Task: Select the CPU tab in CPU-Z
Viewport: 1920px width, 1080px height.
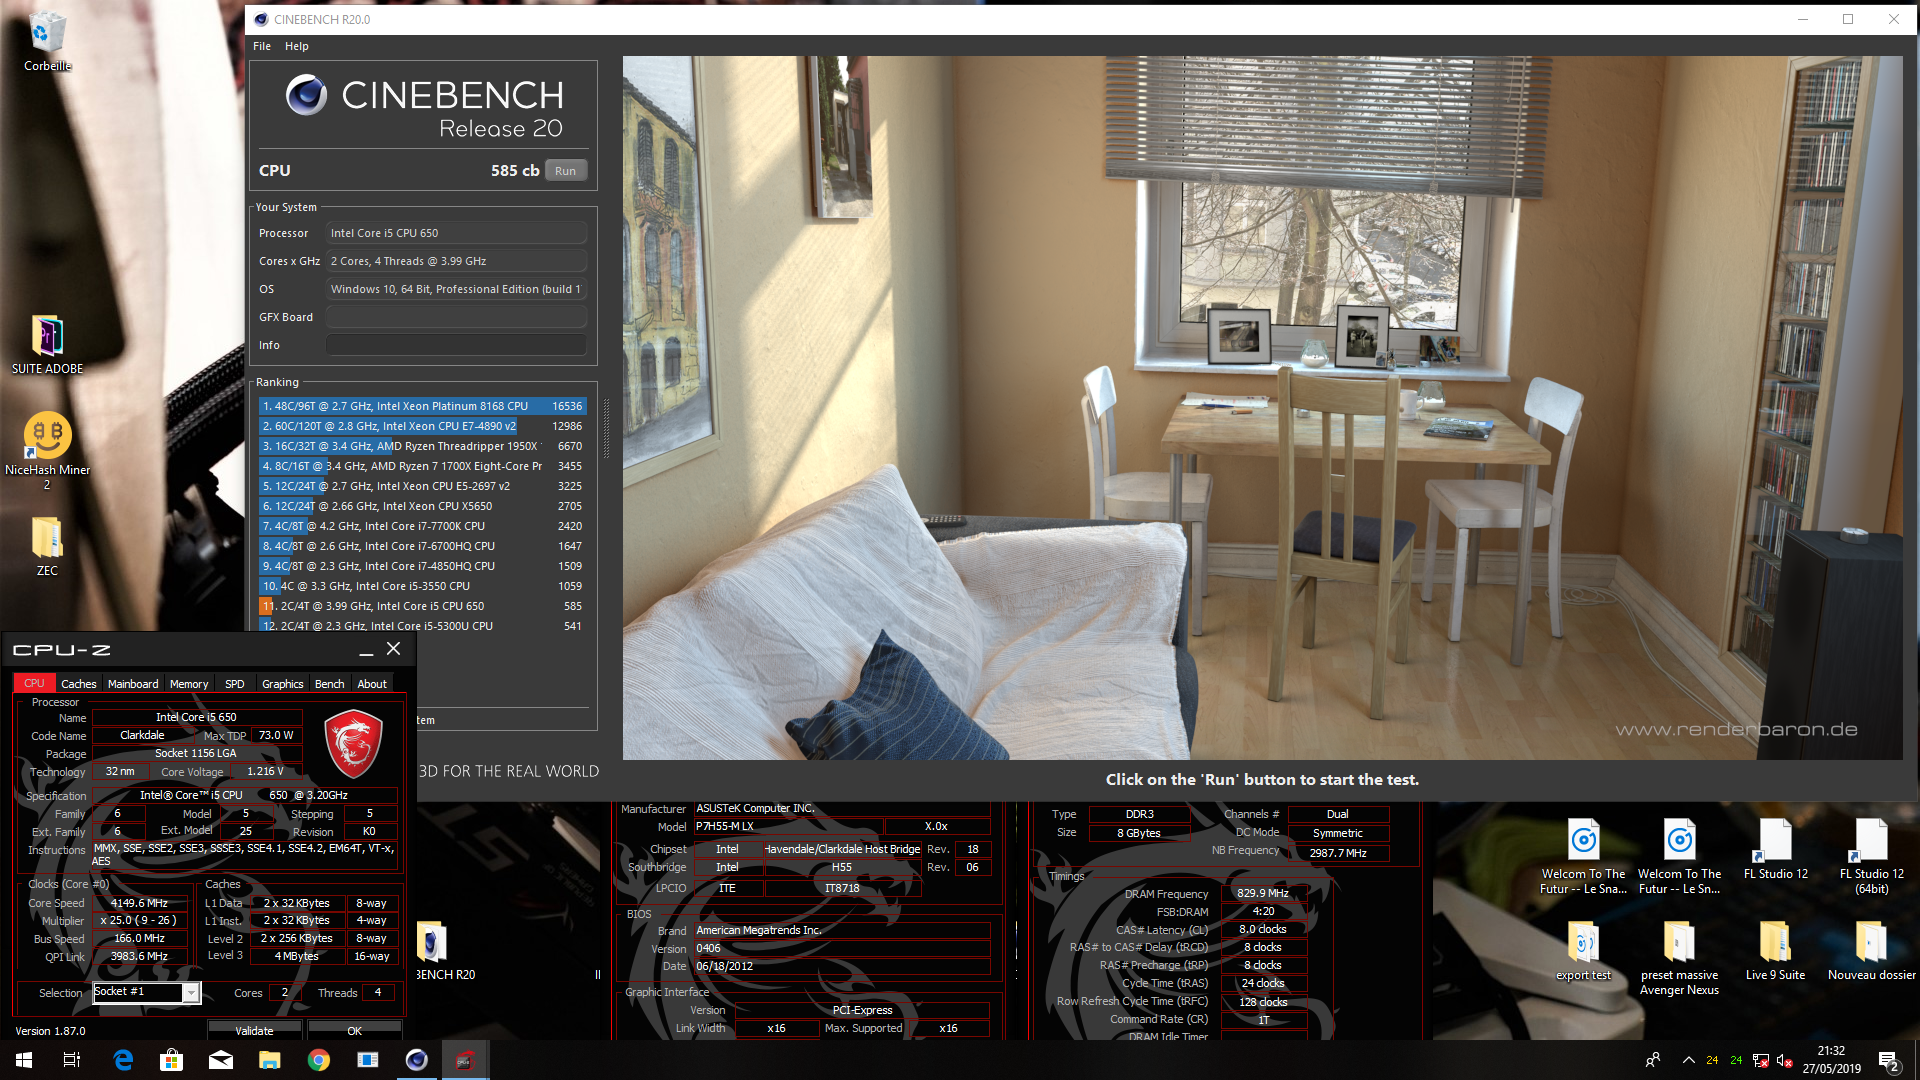Action: (x=34, y=683)
